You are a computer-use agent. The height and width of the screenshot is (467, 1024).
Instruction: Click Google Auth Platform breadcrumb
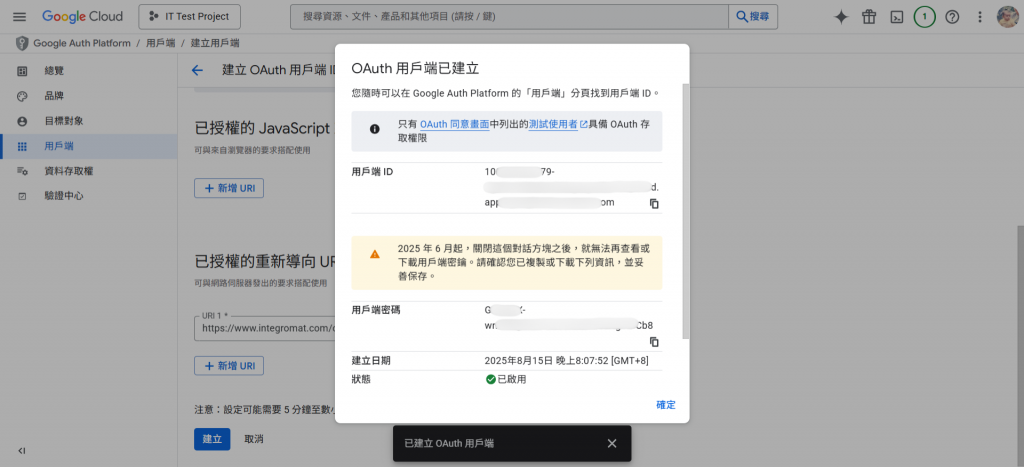point(82,43)
